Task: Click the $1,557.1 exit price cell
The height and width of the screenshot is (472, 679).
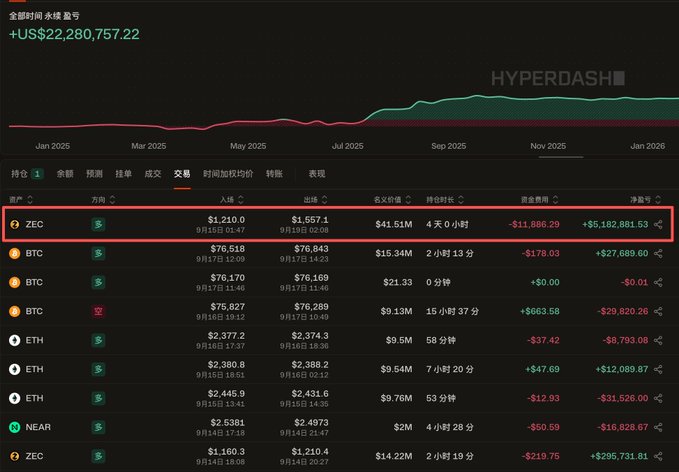Action: click(x=310, y=220)
